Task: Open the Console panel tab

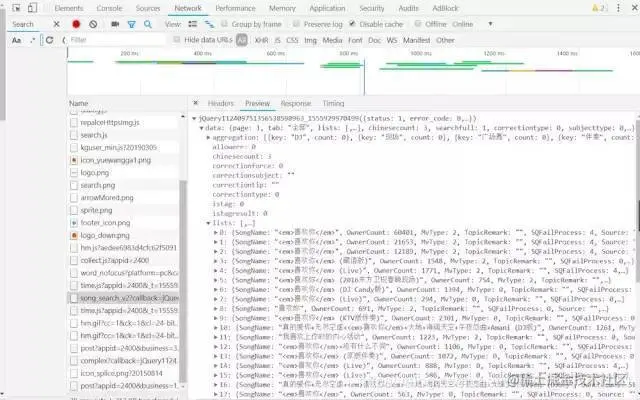Action: pyautogui.click(x=109, y=8)
